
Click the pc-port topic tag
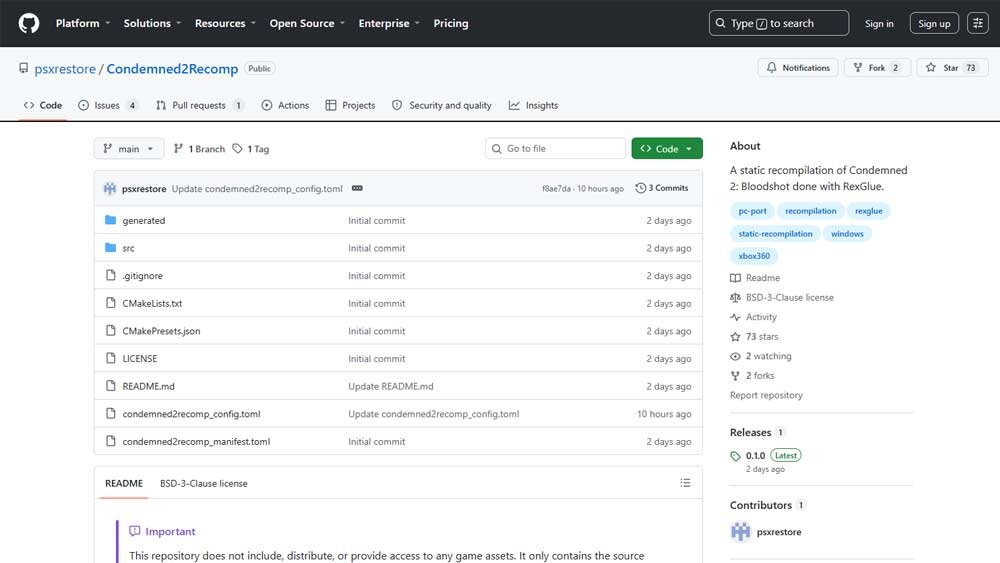click(x=752, y=211)
